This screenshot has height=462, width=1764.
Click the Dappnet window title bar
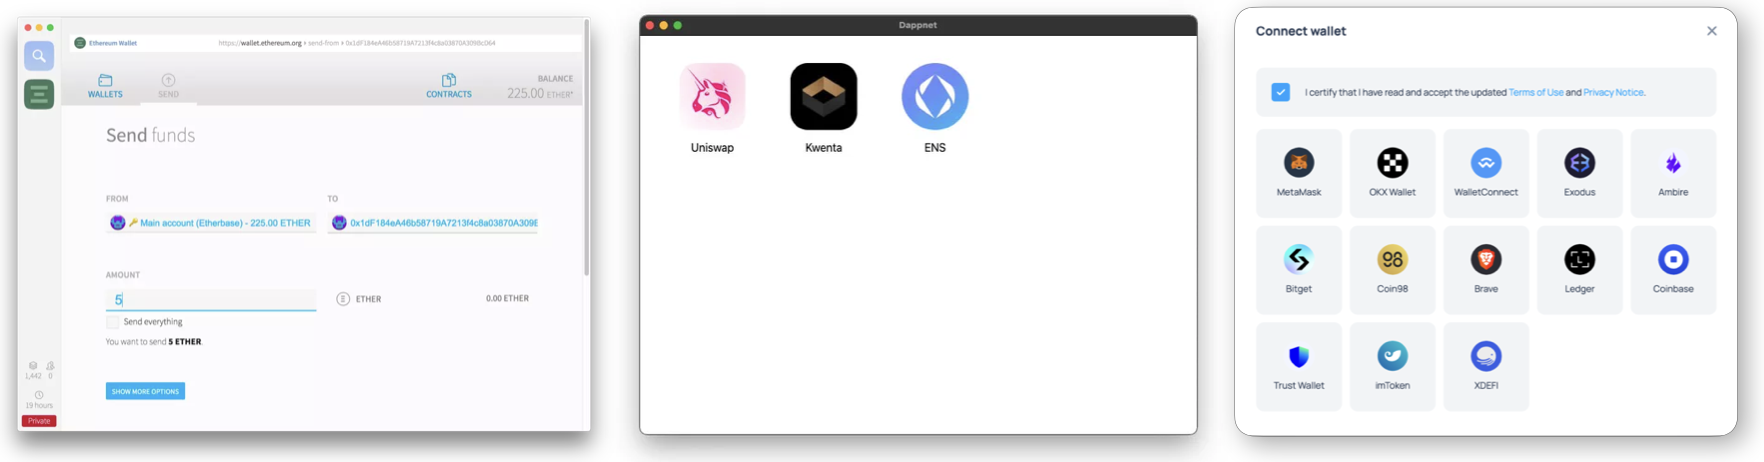pos(918,25)
